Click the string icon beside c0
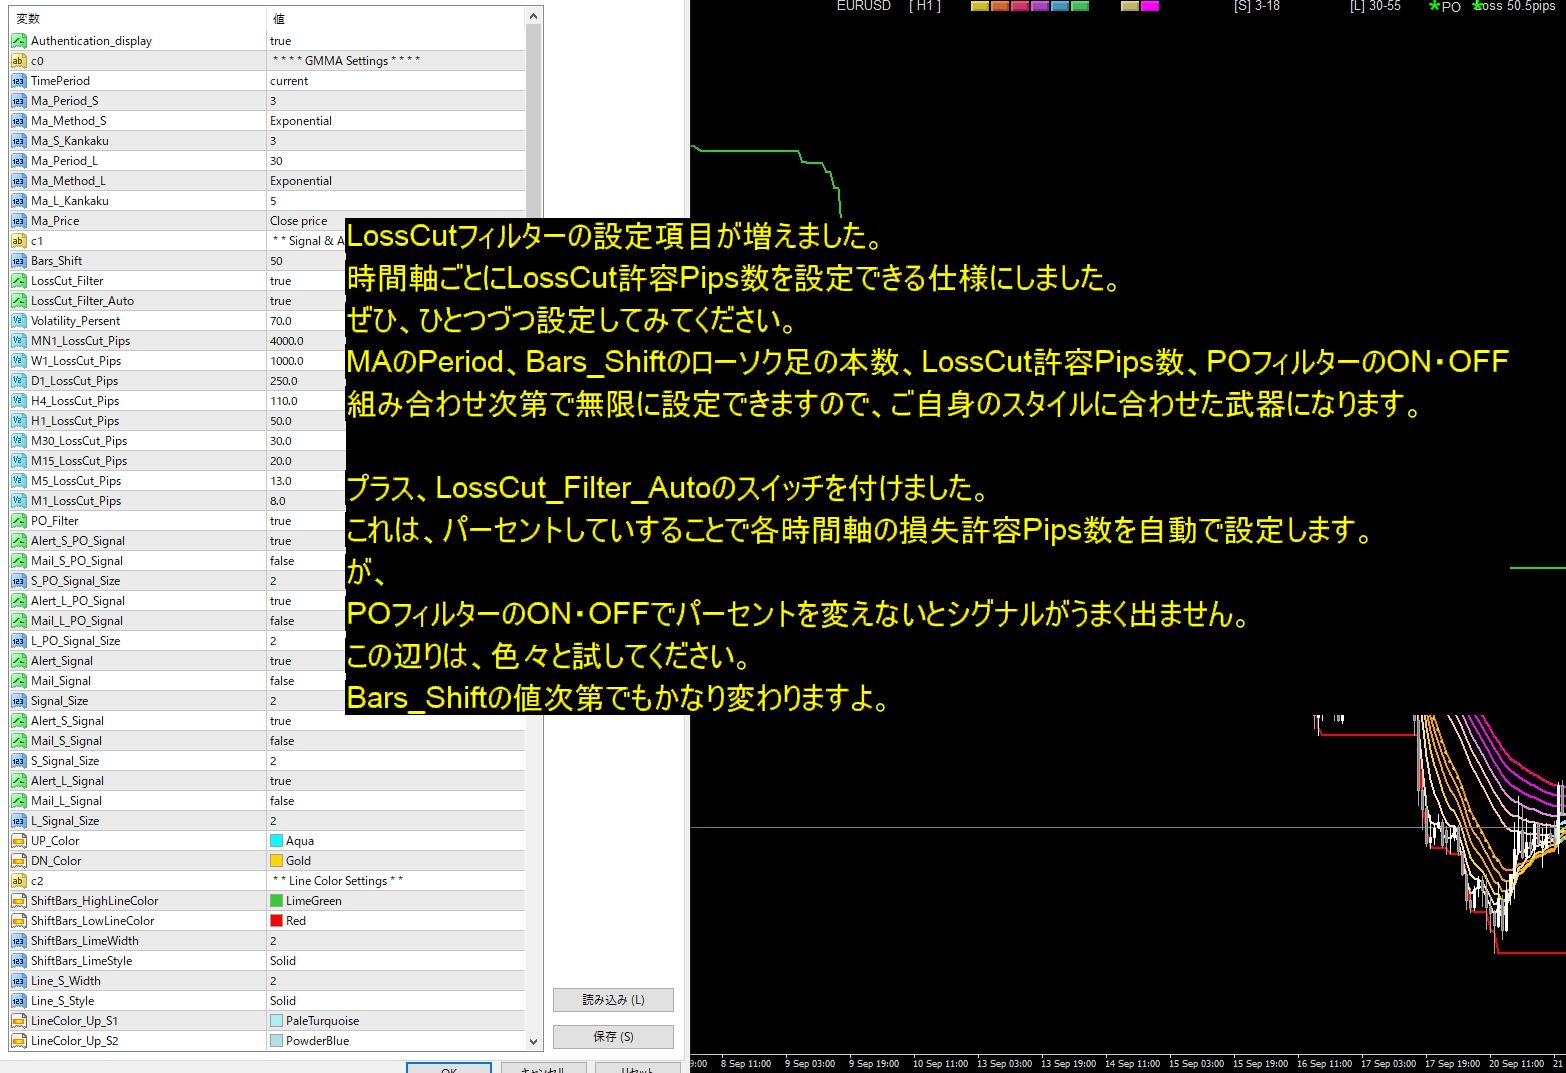 coord(18,61)
